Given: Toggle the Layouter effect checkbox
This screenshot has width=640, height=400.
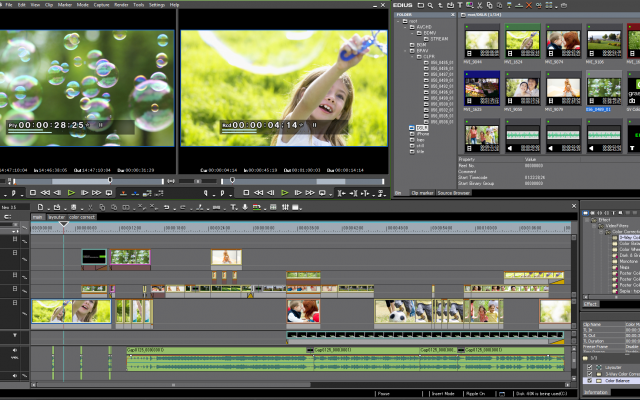Looking at the screenshot, I should tap(589, 367).
